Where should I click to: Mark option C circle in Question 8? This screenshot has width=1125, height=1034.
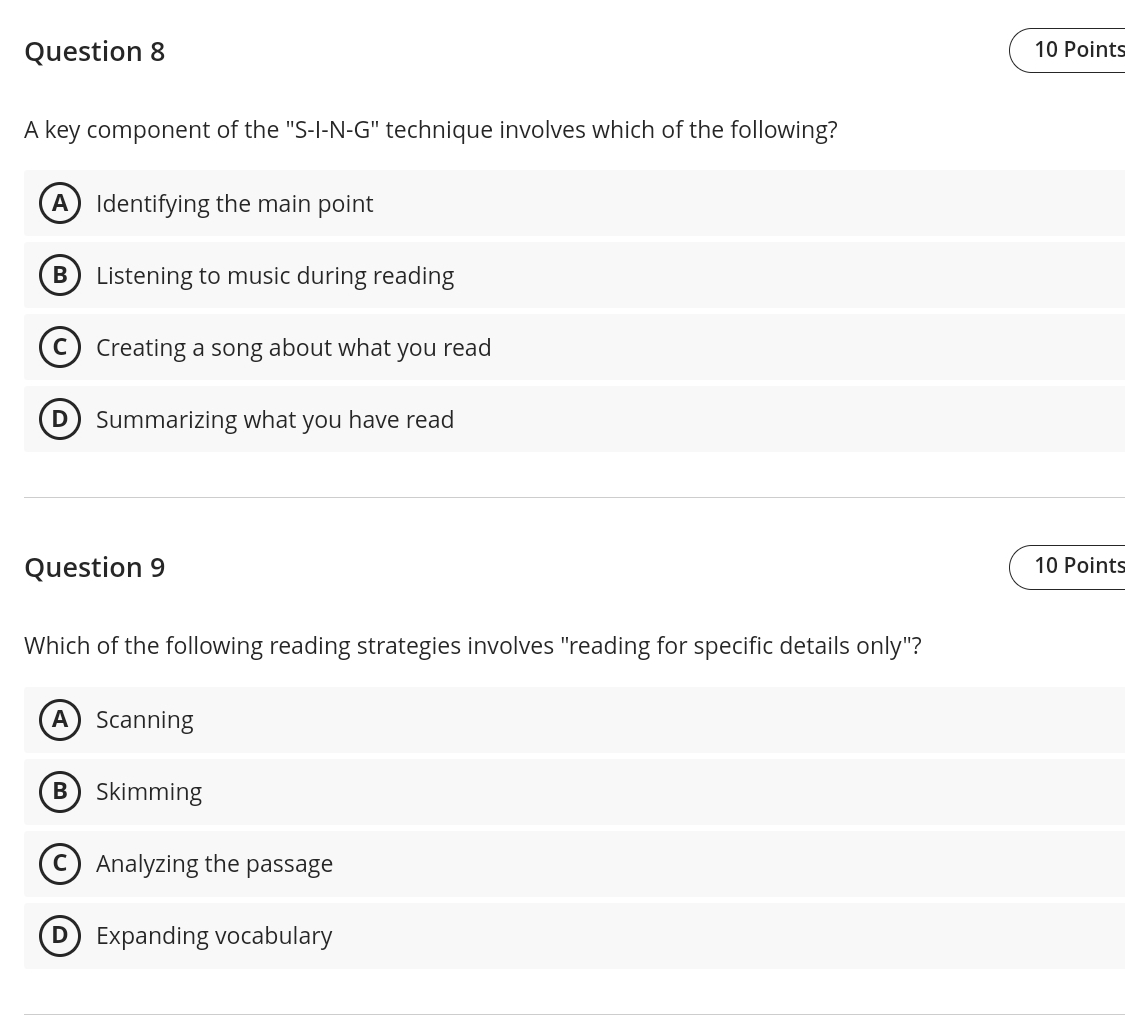click(x=60, y=347)
